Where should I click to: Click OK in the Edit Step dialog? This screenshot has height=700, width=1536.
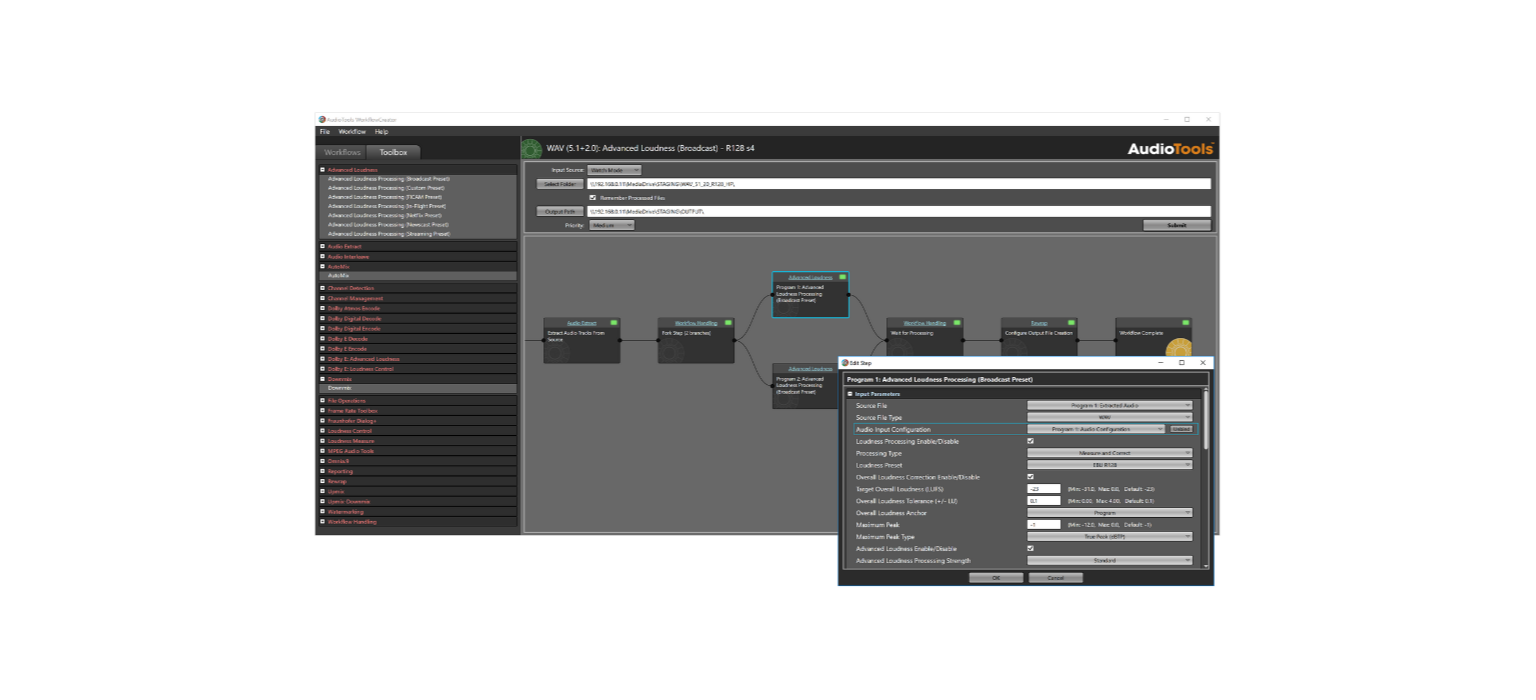tap(997, 578)
